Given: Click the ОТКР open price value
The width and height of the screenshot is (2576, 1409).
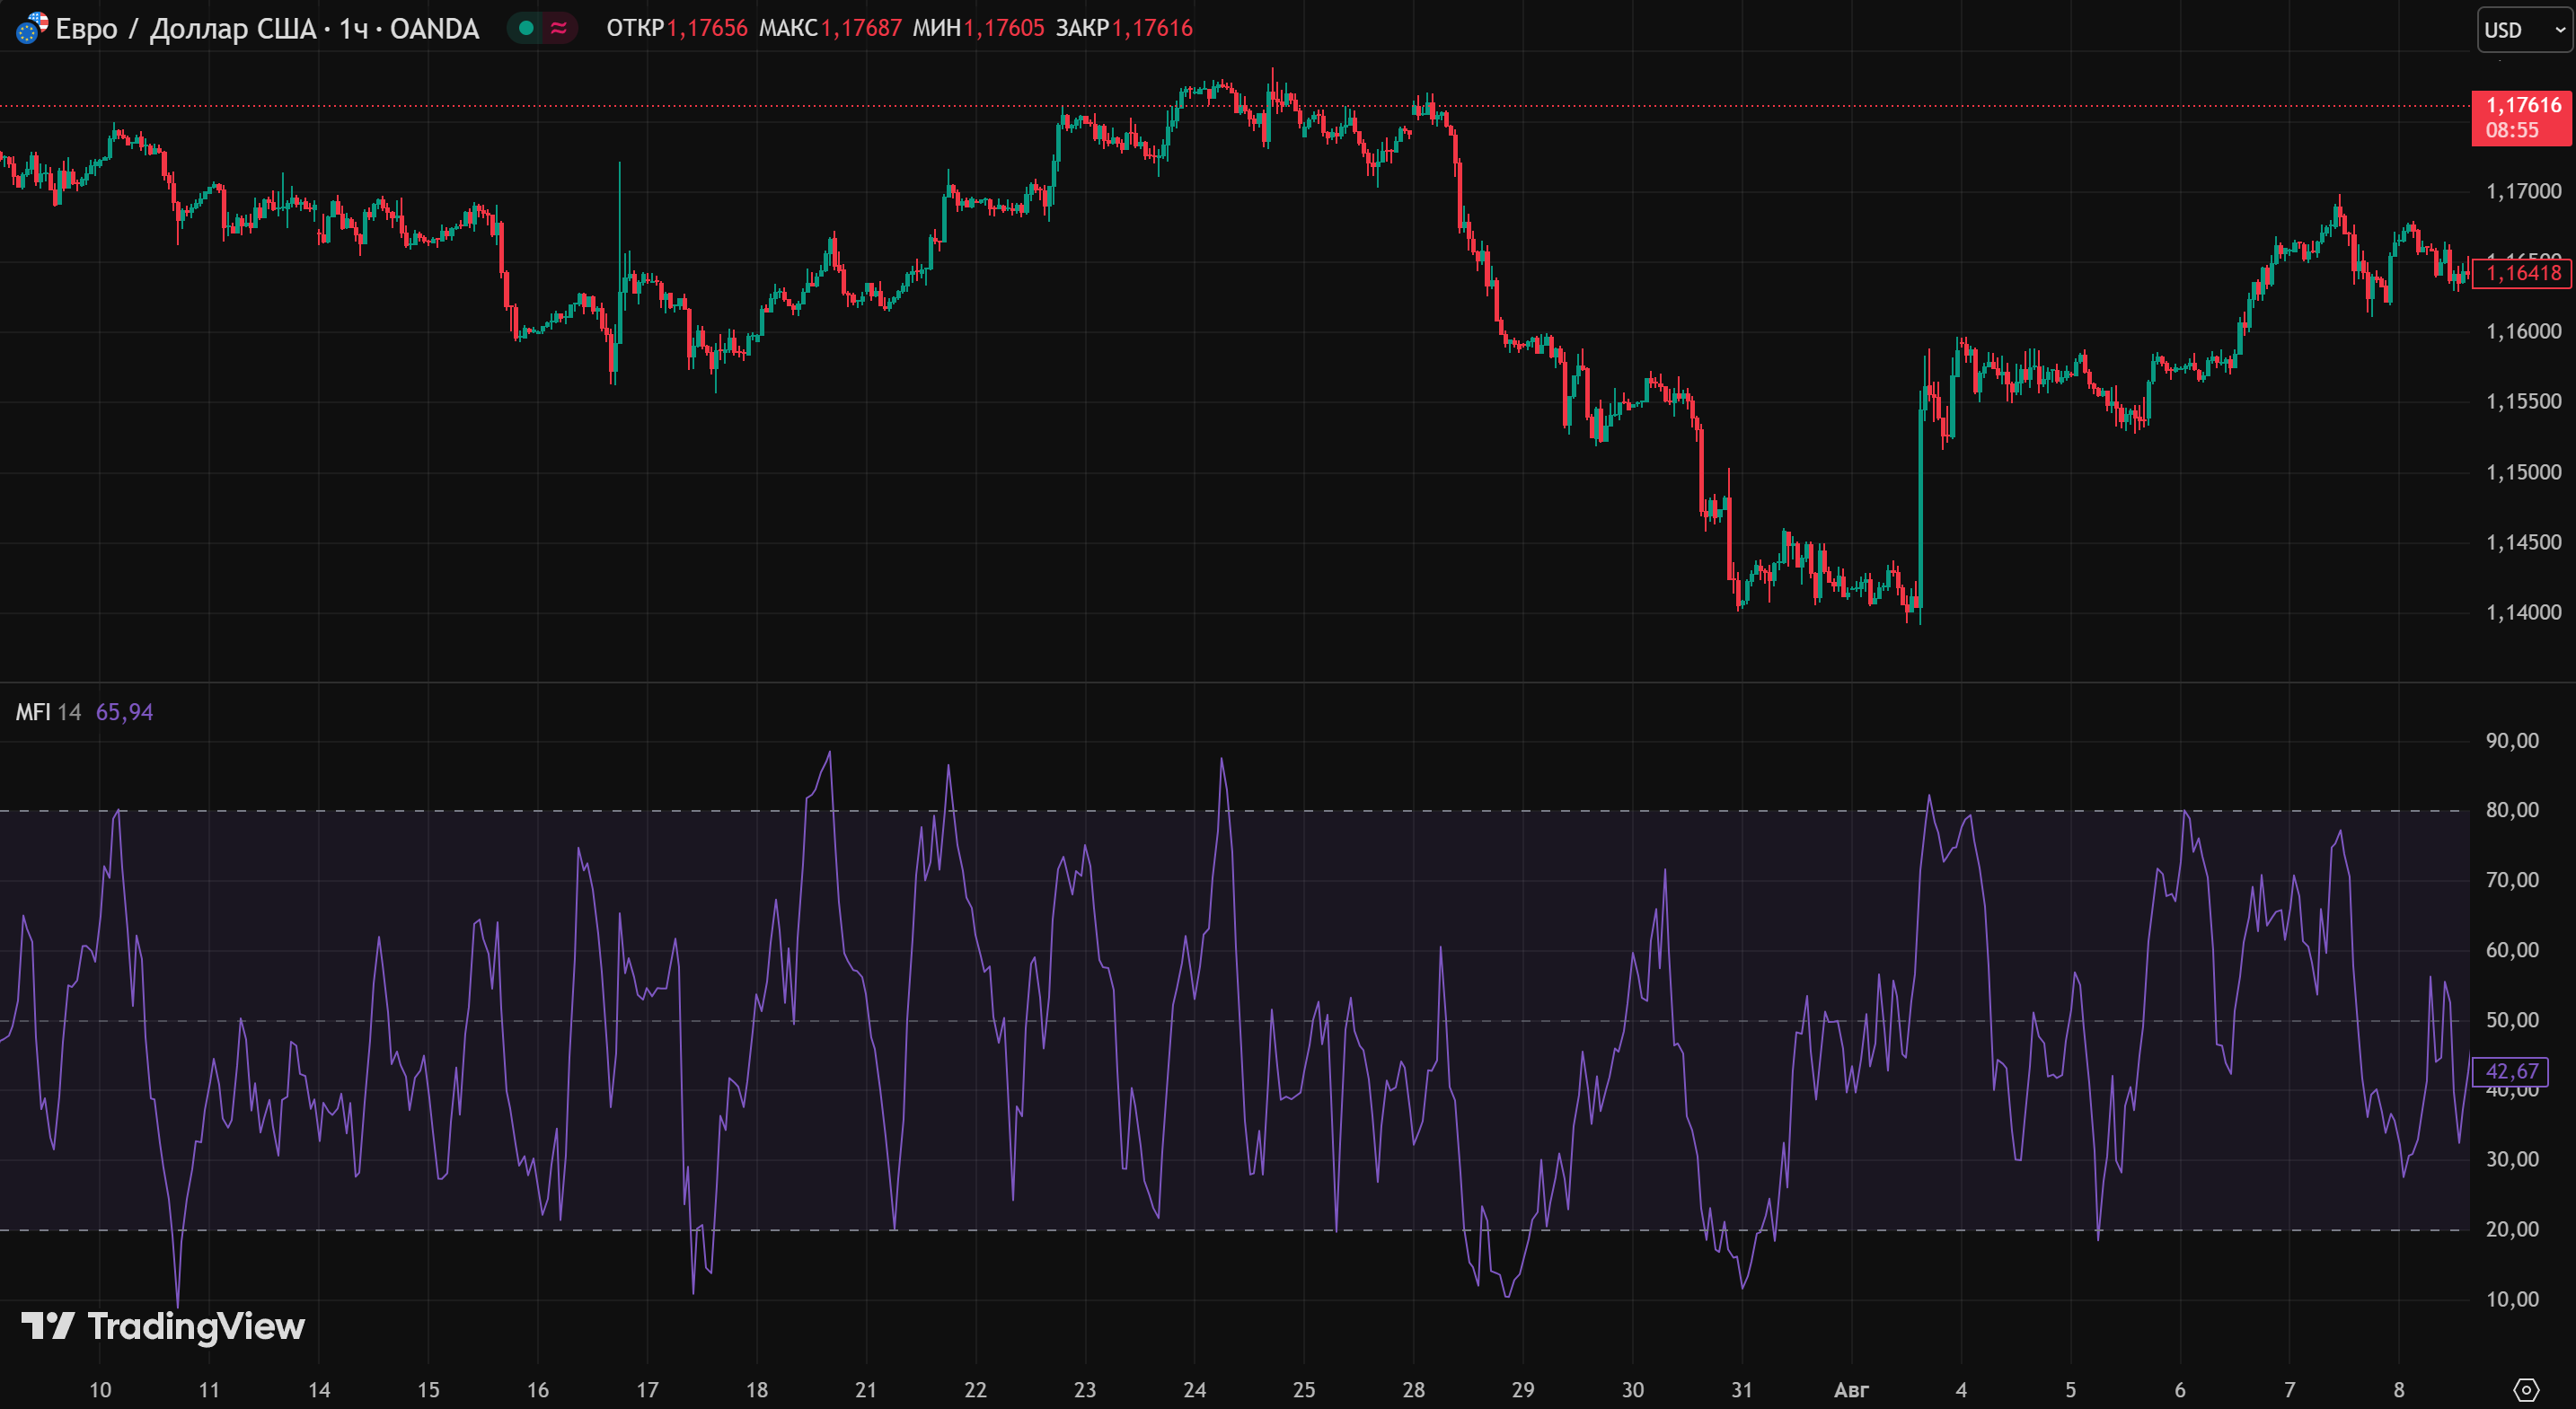Looking at the screenshot, I should pos(707,28).
